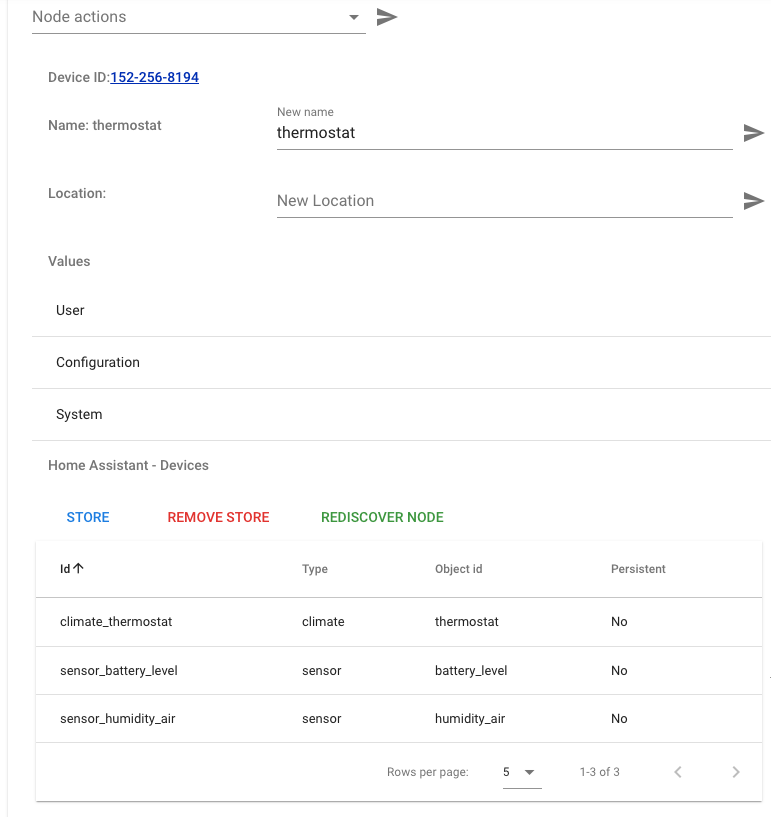Submit the selected node action via send arrow
Screen dimensions: 771x817
387,16
